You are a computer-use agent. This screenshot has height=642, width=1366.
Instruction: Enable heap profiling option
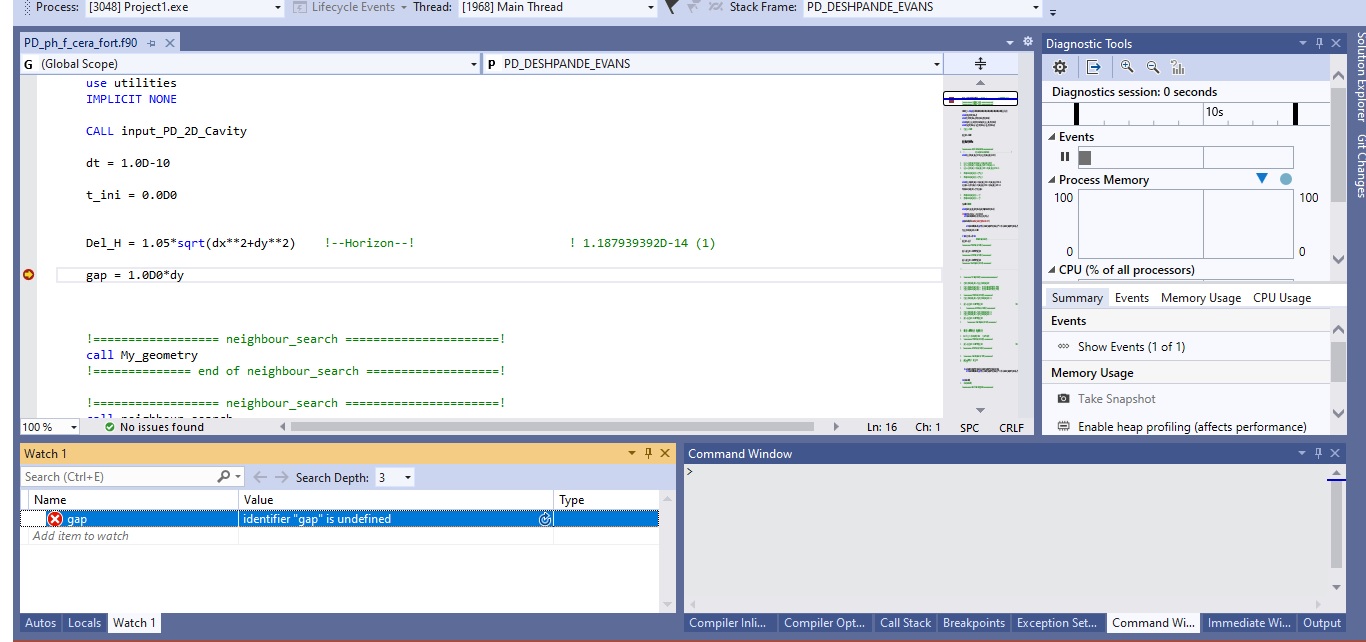(1192, 427)
